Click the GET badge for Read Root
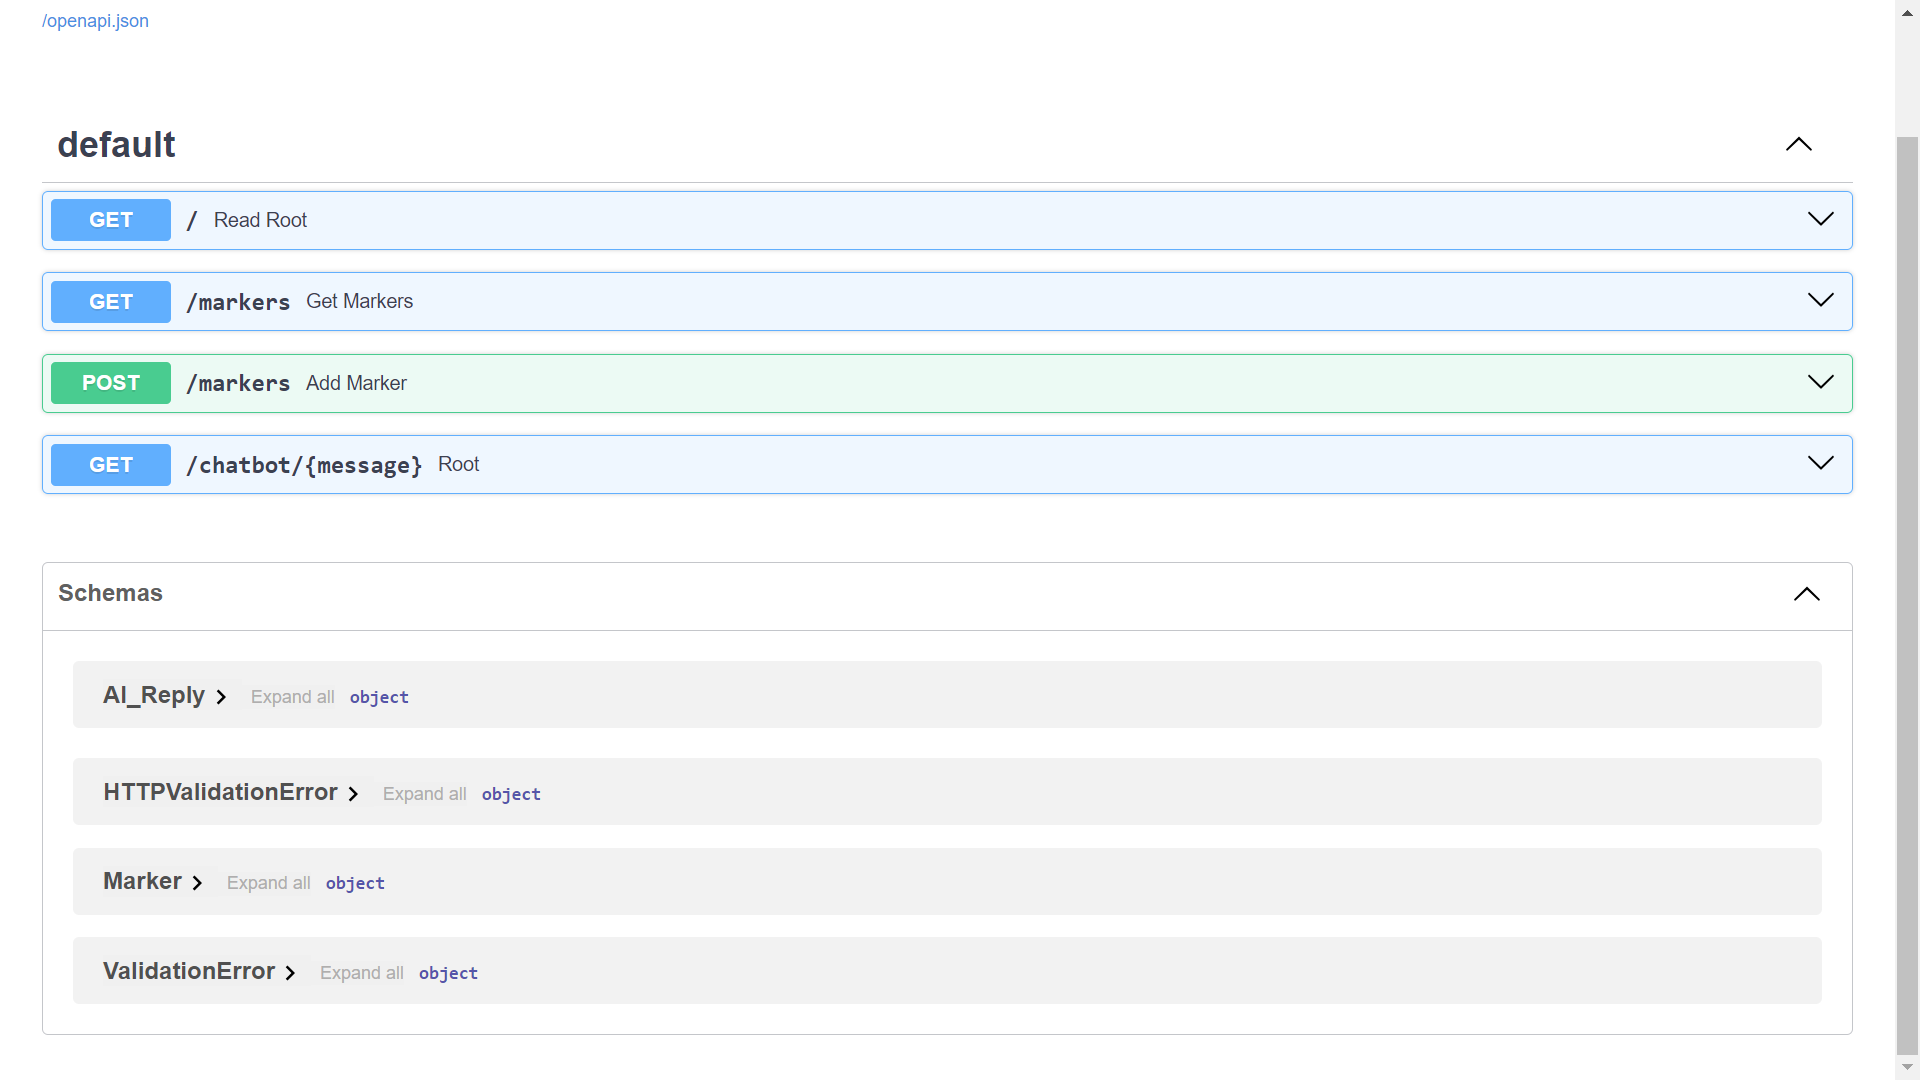This screenshot has width=1920, height=1080. pos(111,220)
